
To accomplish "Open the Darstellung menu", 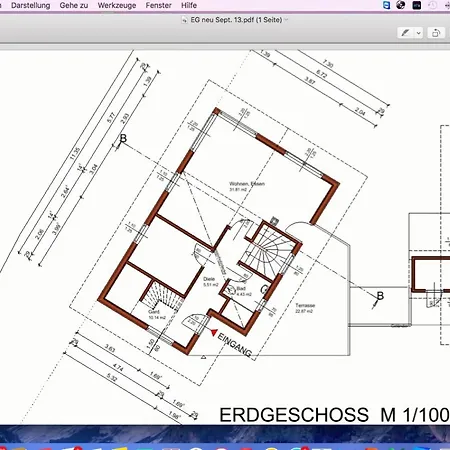I will tap(31, 5).
